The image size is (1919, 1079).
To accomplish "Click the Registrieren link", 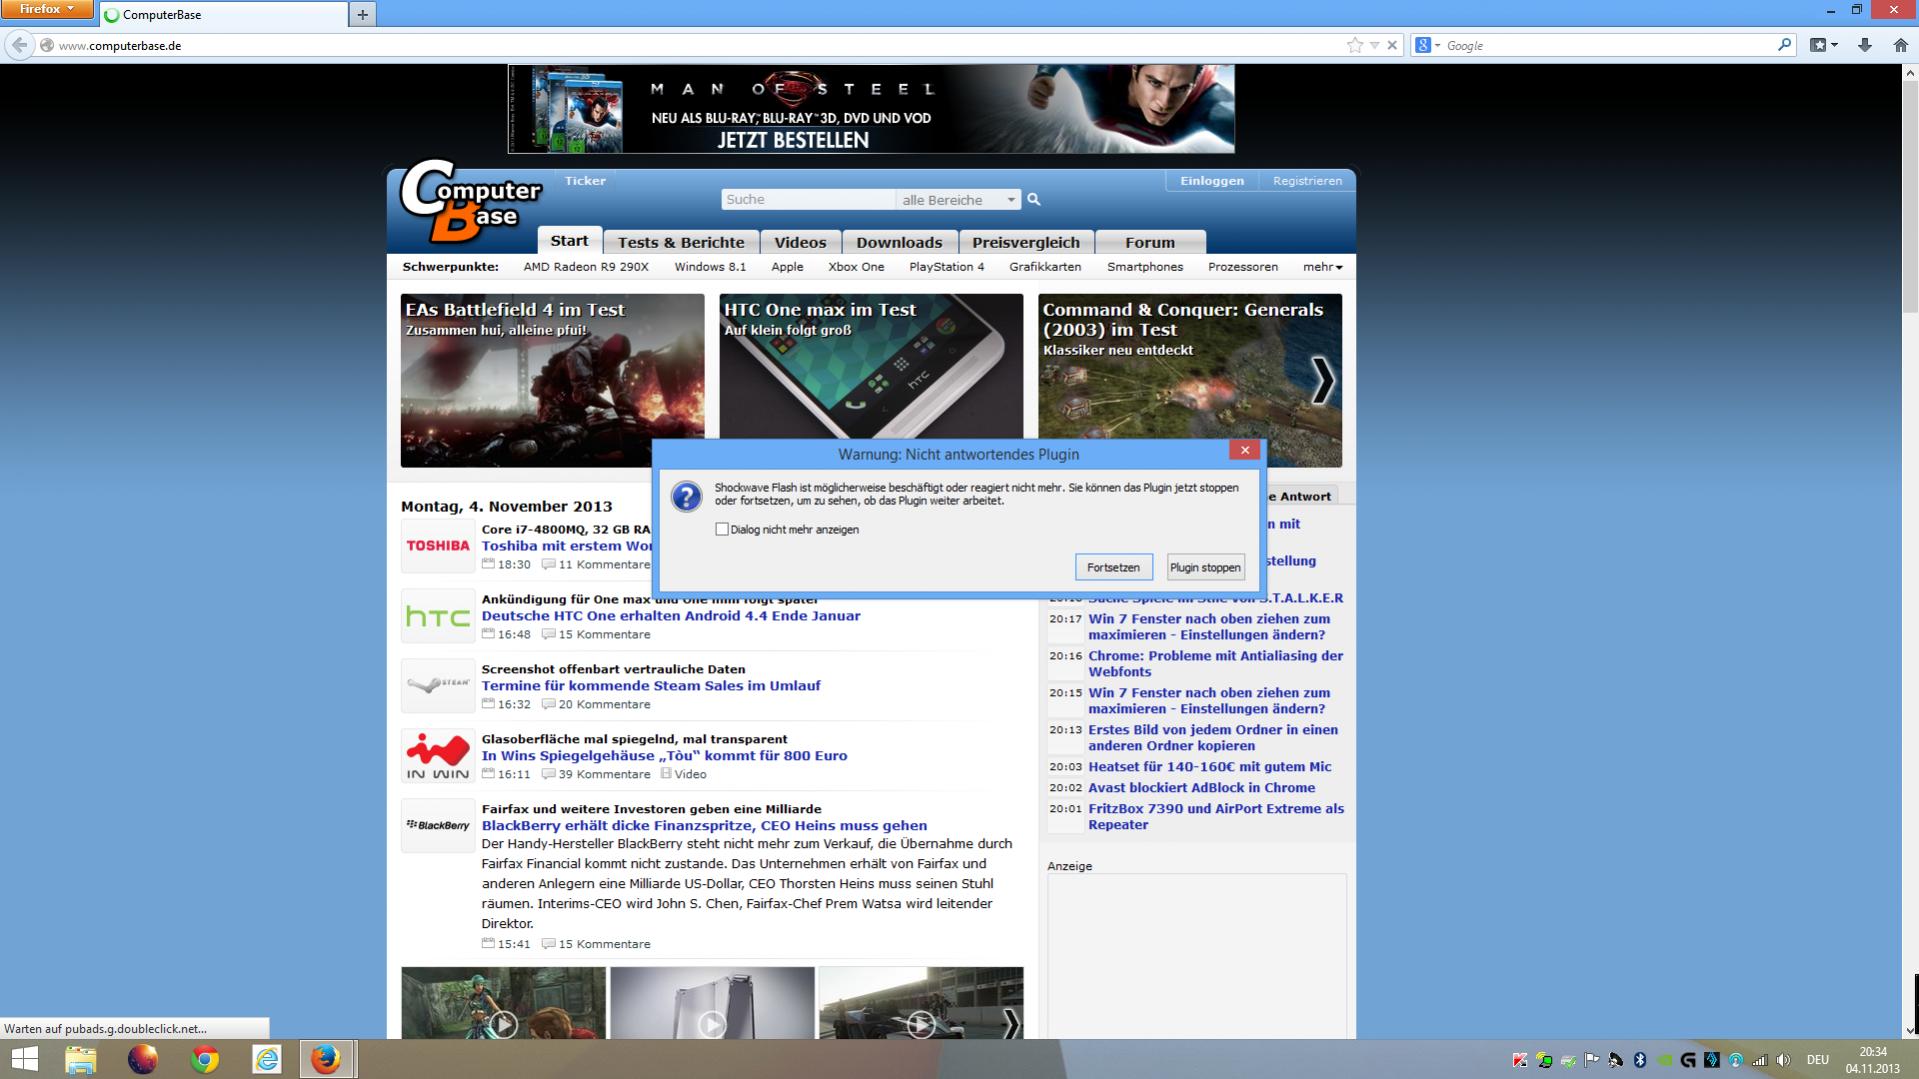I will click(x=1307, y=181).
